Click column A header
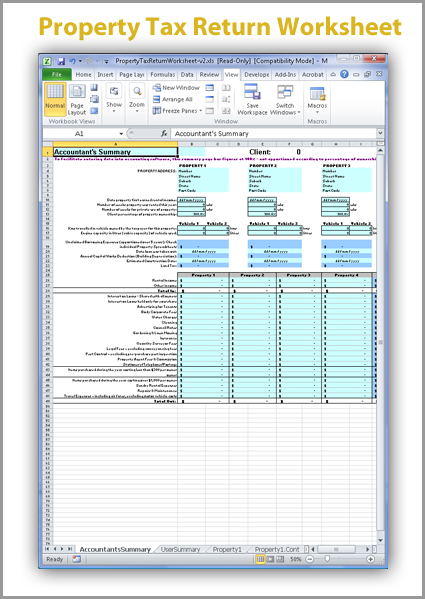The image size is (425, 599). (x=115, y=144)
